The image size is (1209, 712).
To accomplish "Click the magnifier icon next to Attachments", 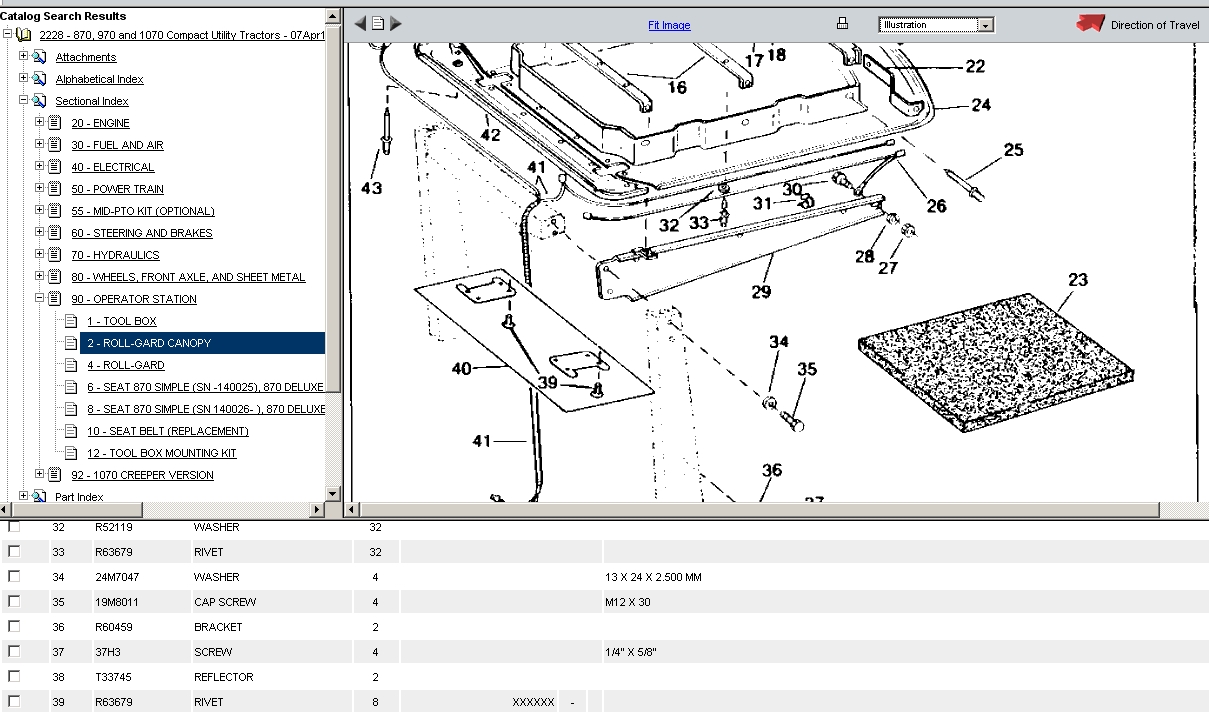I will click(x=39, y=57).
